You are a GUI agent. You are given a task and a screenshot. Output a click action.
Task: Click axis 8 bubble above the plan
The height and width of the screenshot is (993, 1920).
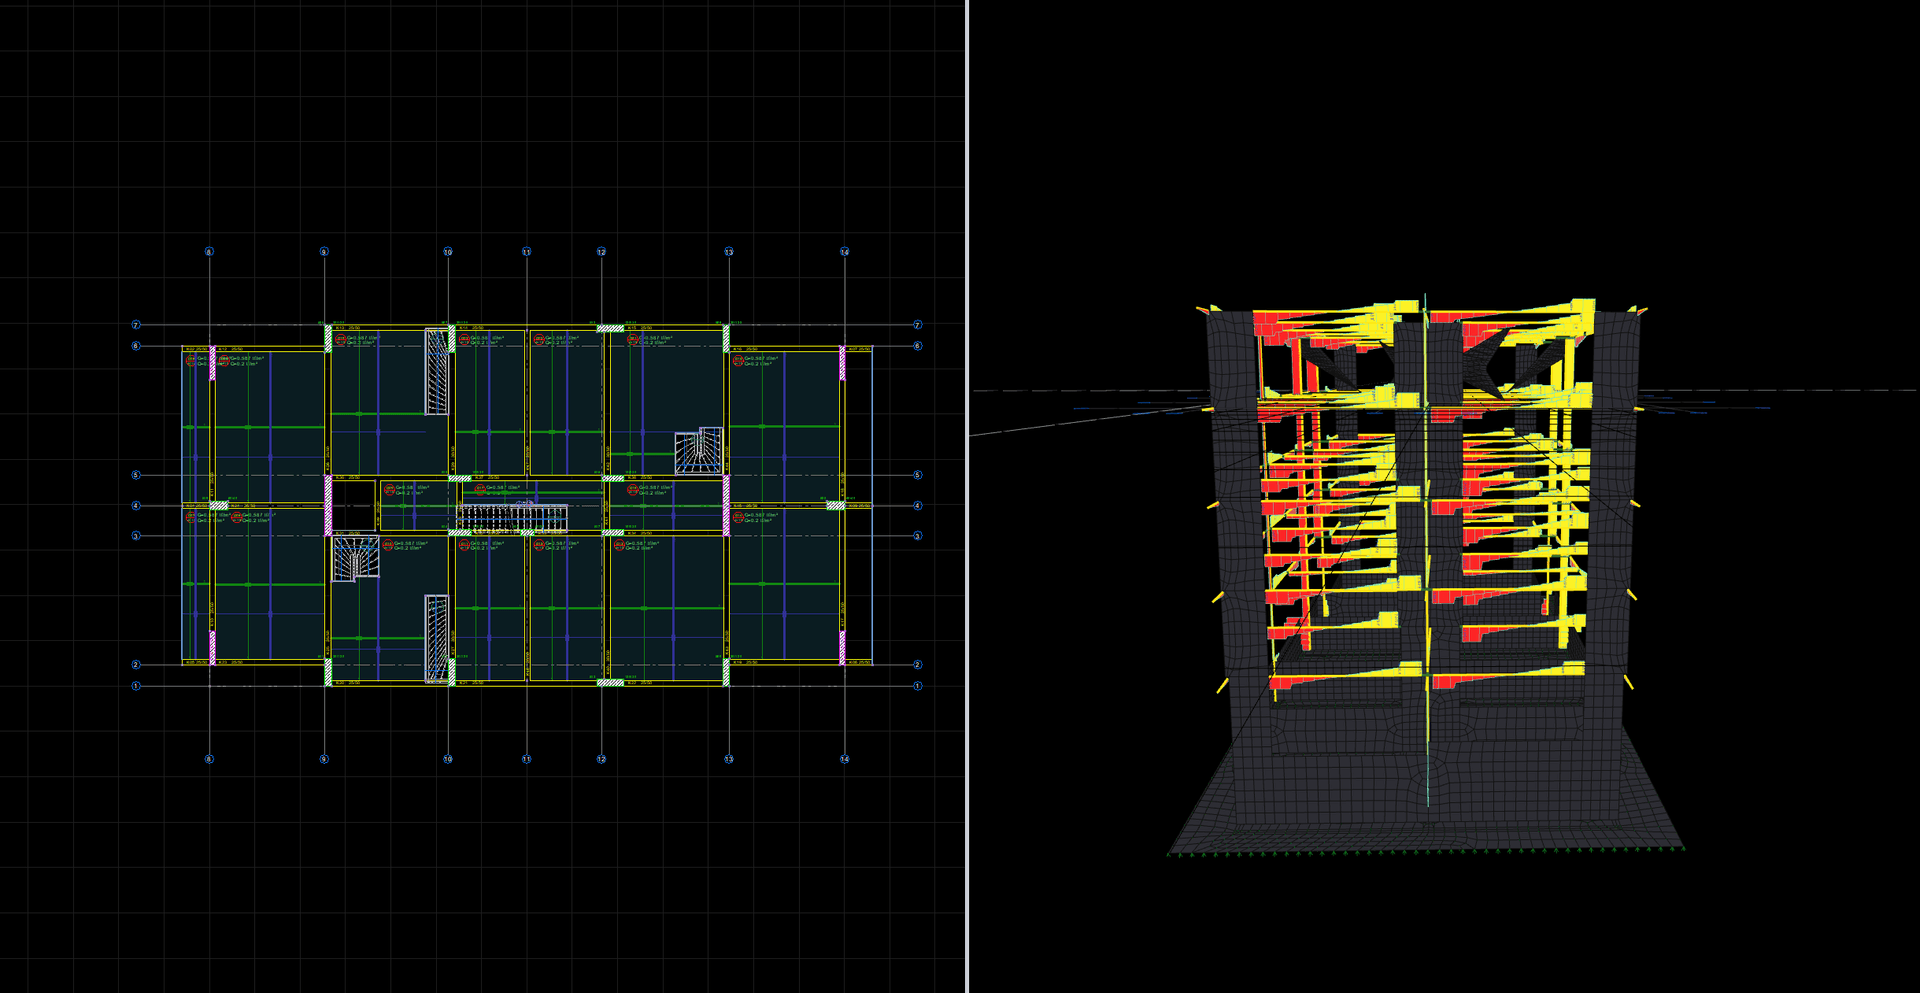(209, 252)
